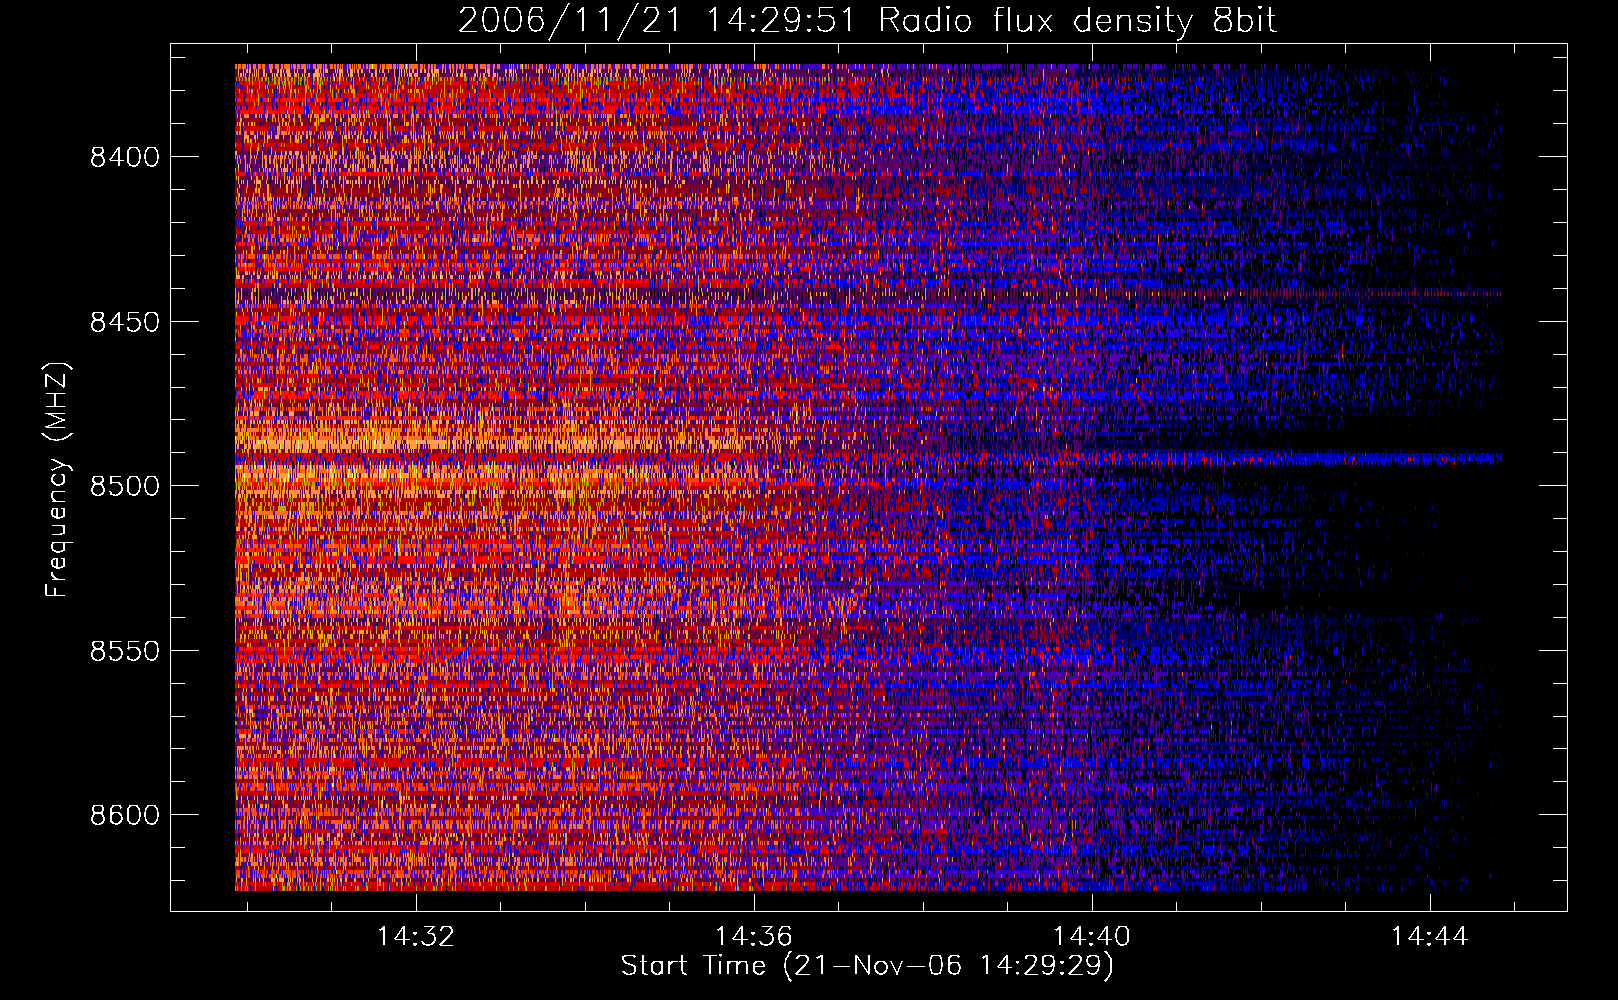Click the 14:36 time axis label

tap(753, 936)
